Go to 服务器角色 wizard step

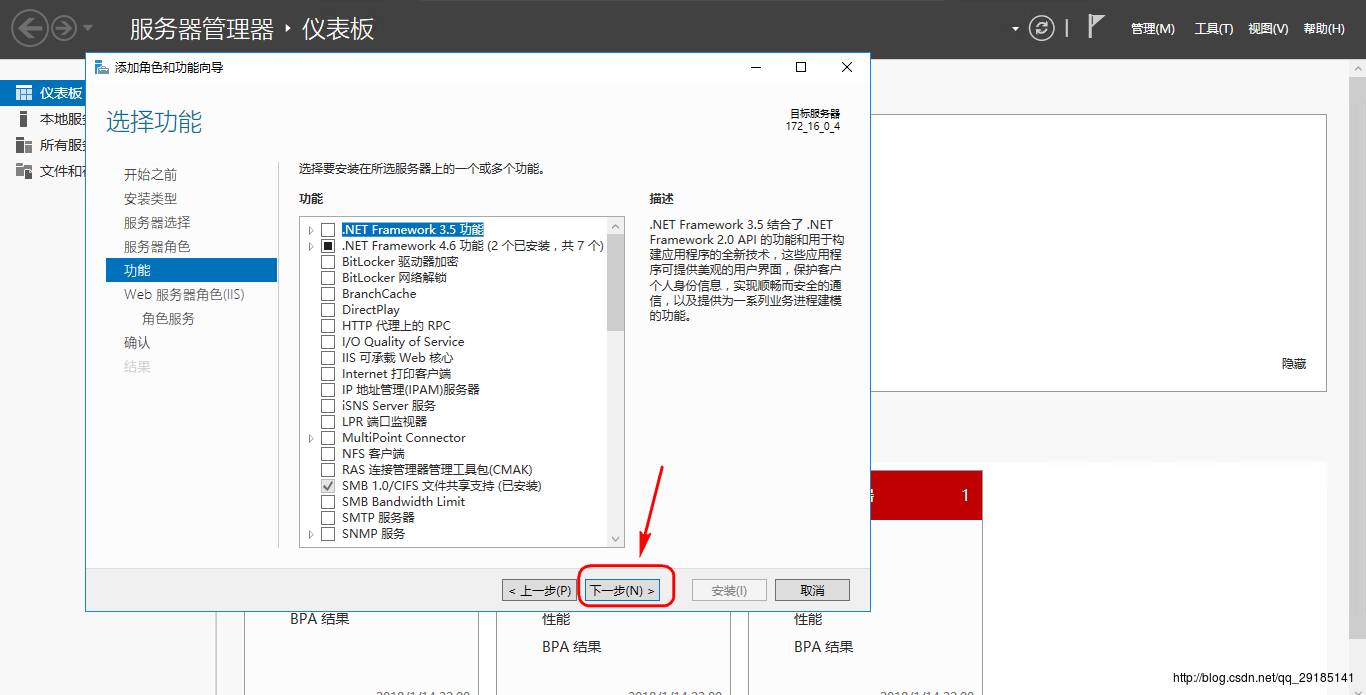[x=157, y=247]
